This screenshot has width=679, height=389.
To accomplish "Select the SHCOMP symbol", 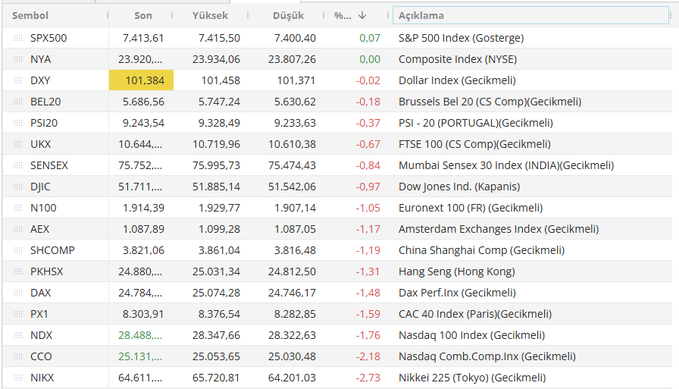I will [x=52, y=250].
